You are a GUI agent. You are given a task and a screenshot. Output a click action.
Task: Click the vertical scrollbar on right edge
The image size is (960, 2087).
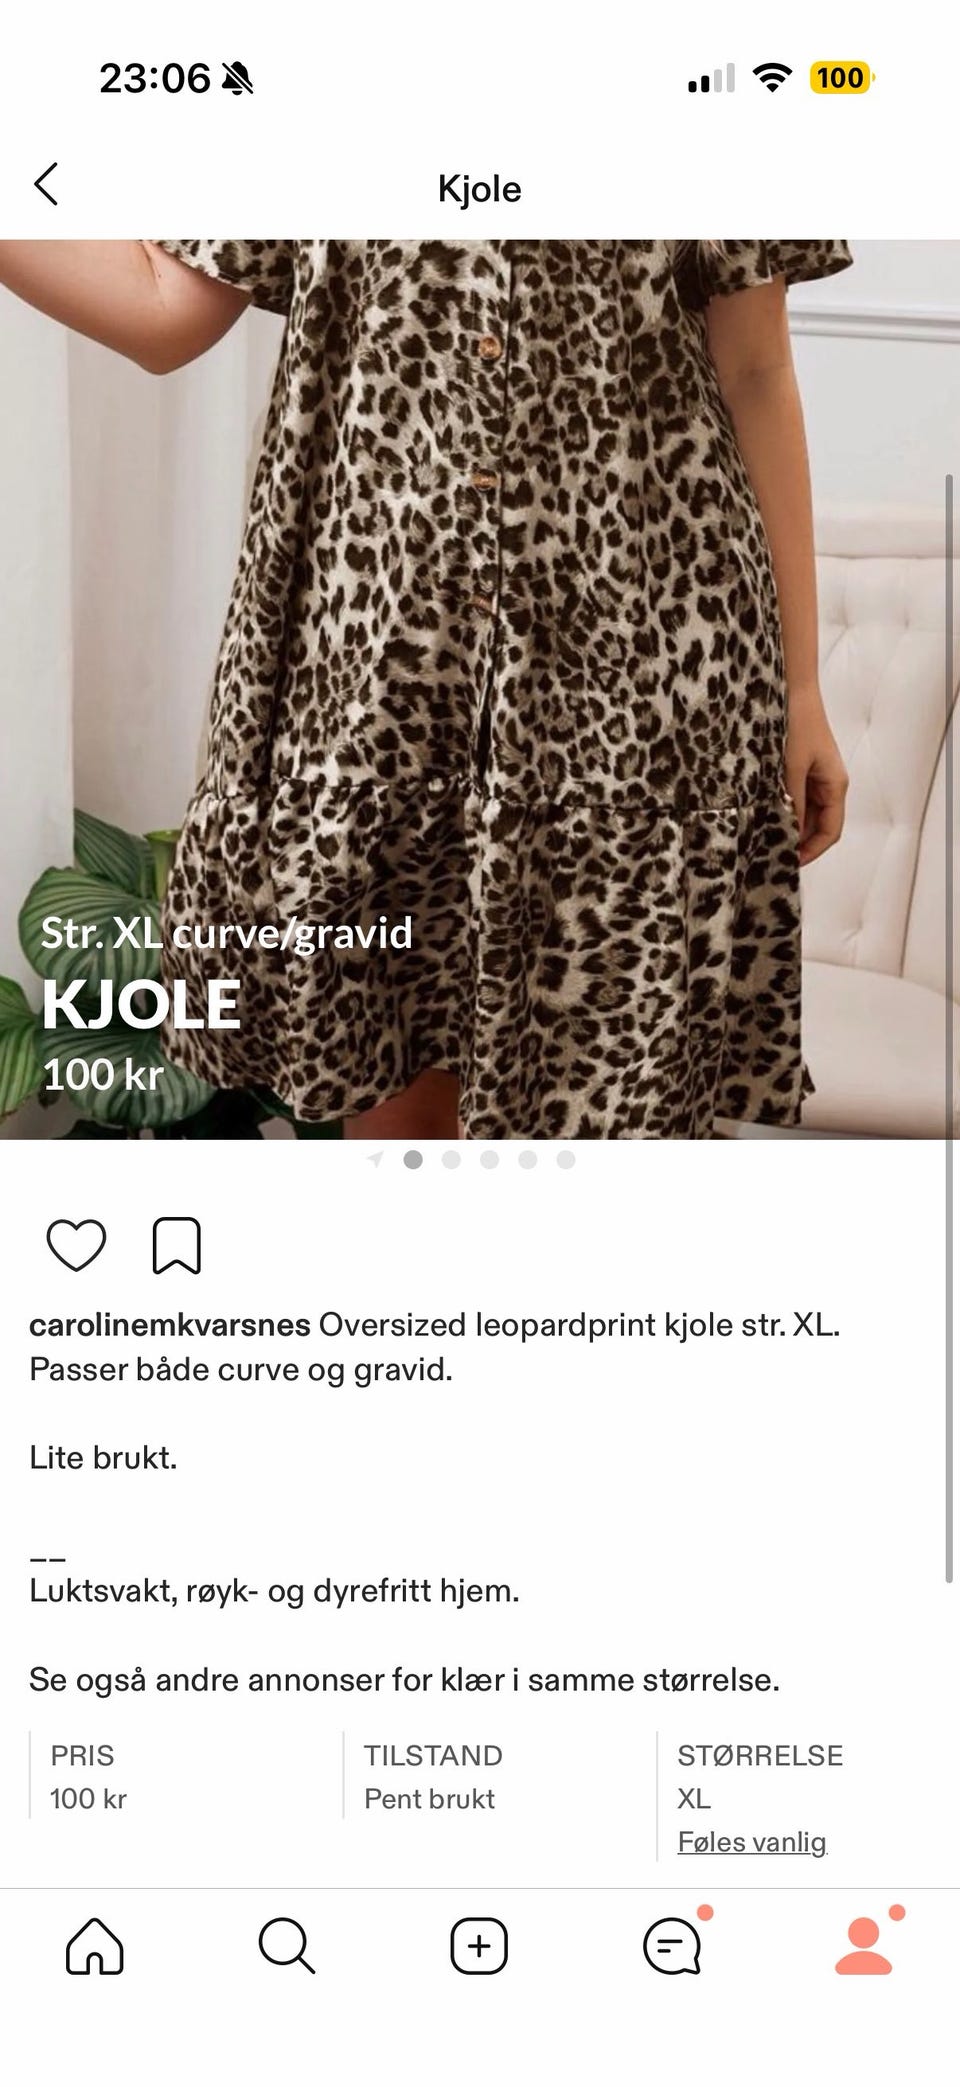point(949,1030)
